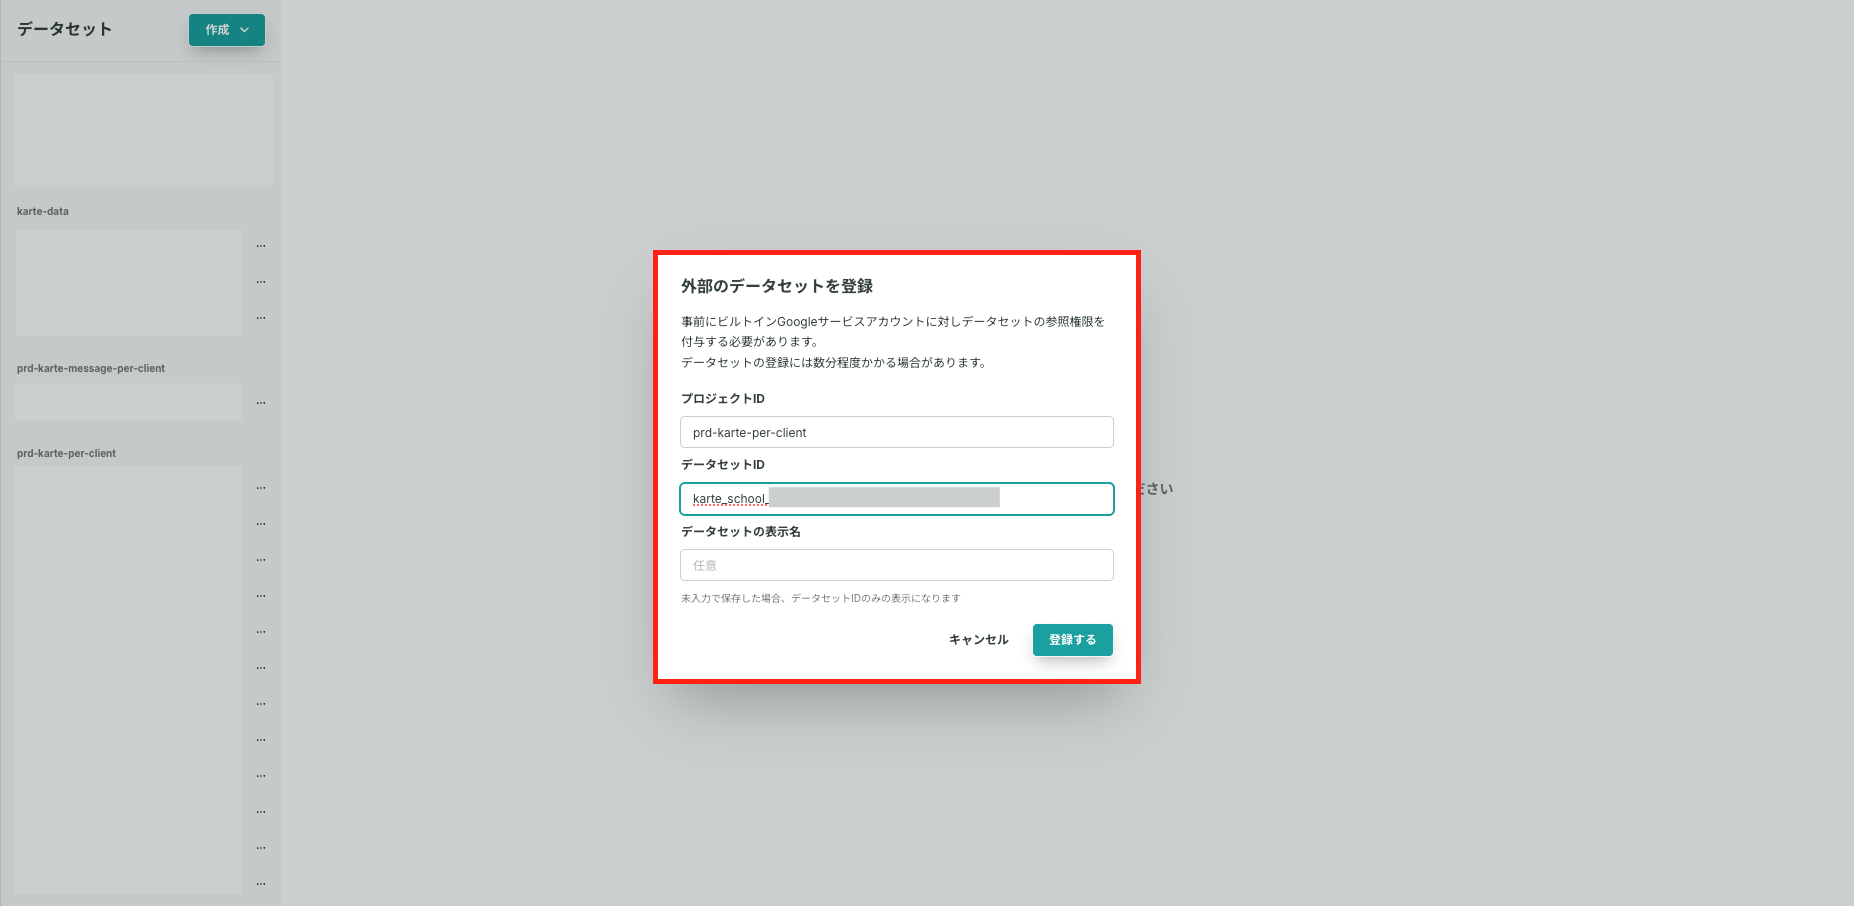This screenshot has height=906, width=1854.
Task: Open the bottom ellipsis menu in the sidebar
Action: point(260,882)
